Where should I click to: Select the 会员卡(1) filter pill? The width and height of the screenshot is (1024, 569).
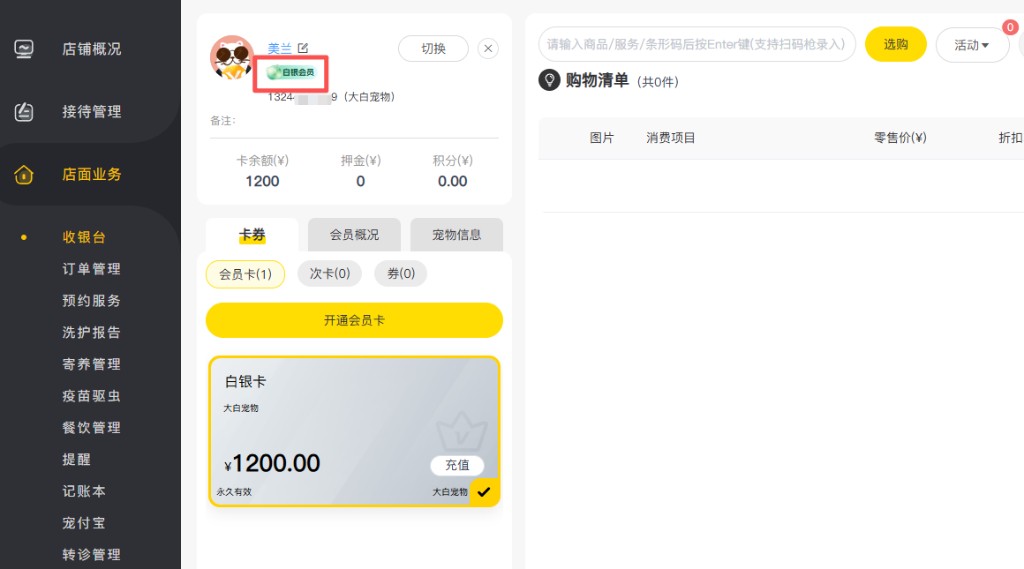point(246,274)
